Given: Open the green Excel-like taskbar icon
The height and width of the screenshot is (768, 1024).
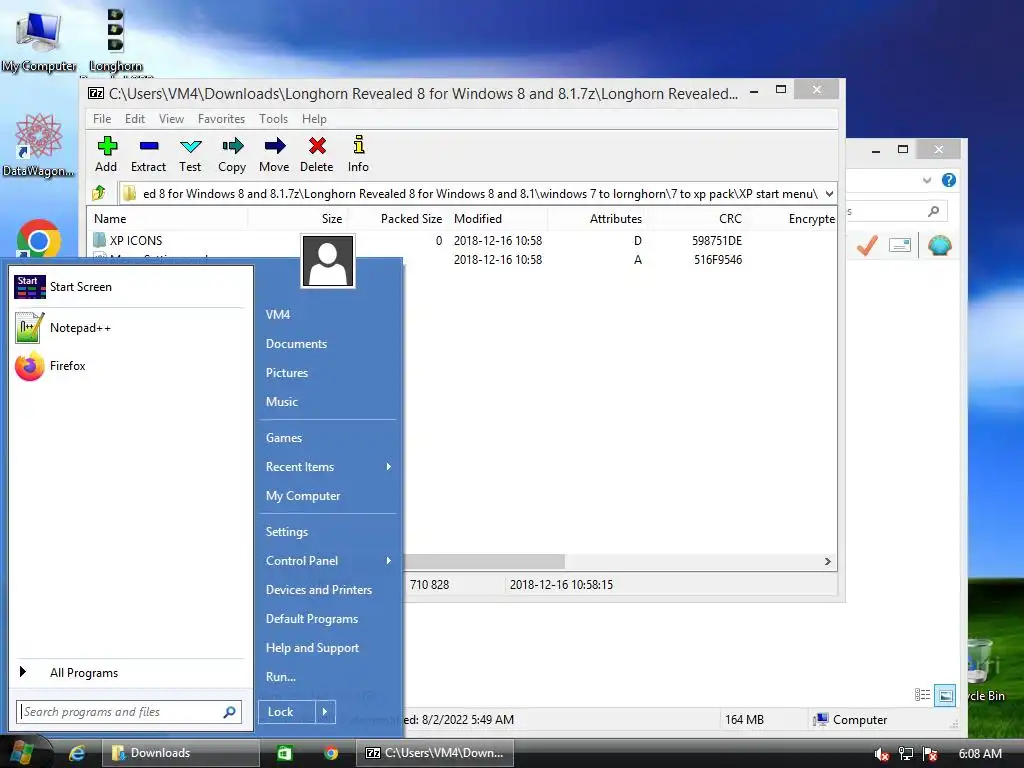Looking at the screenshot, I should click(284, 753).
